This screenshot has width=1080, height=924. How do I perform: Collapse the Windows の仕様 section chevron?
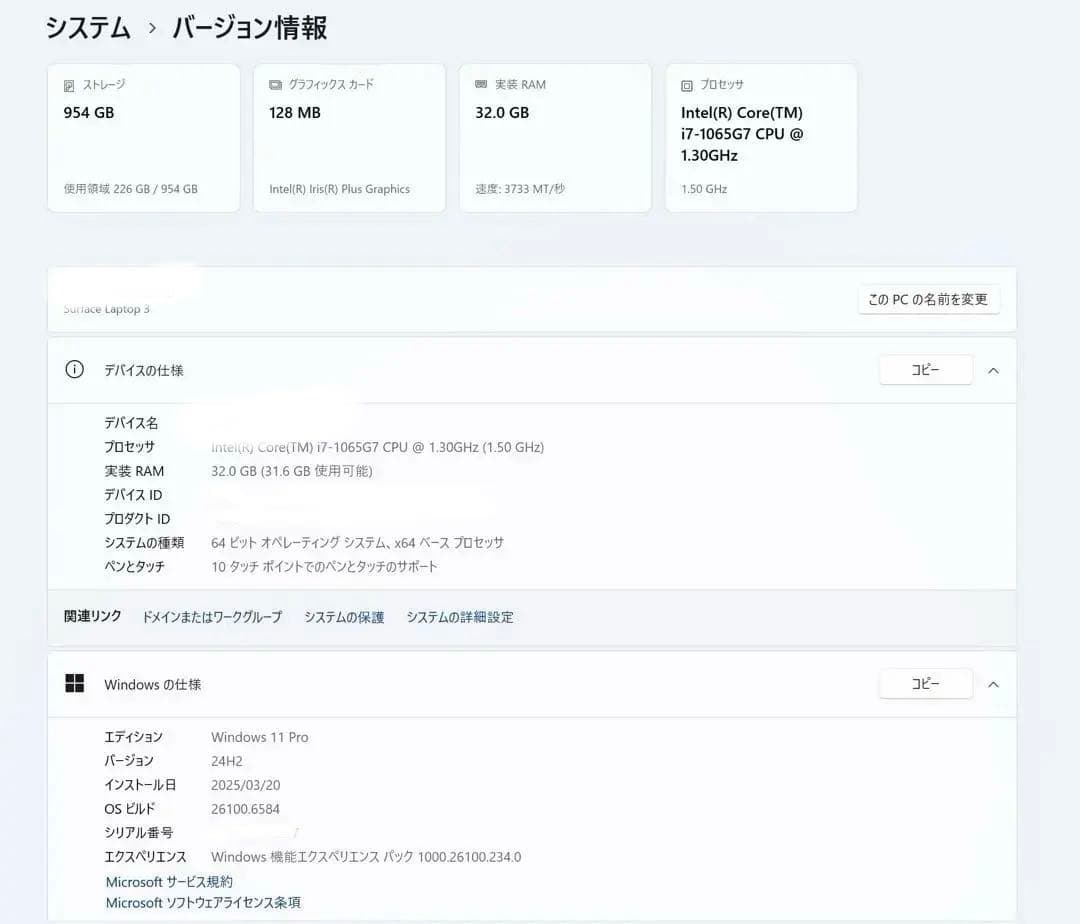[x=993, y=684]
